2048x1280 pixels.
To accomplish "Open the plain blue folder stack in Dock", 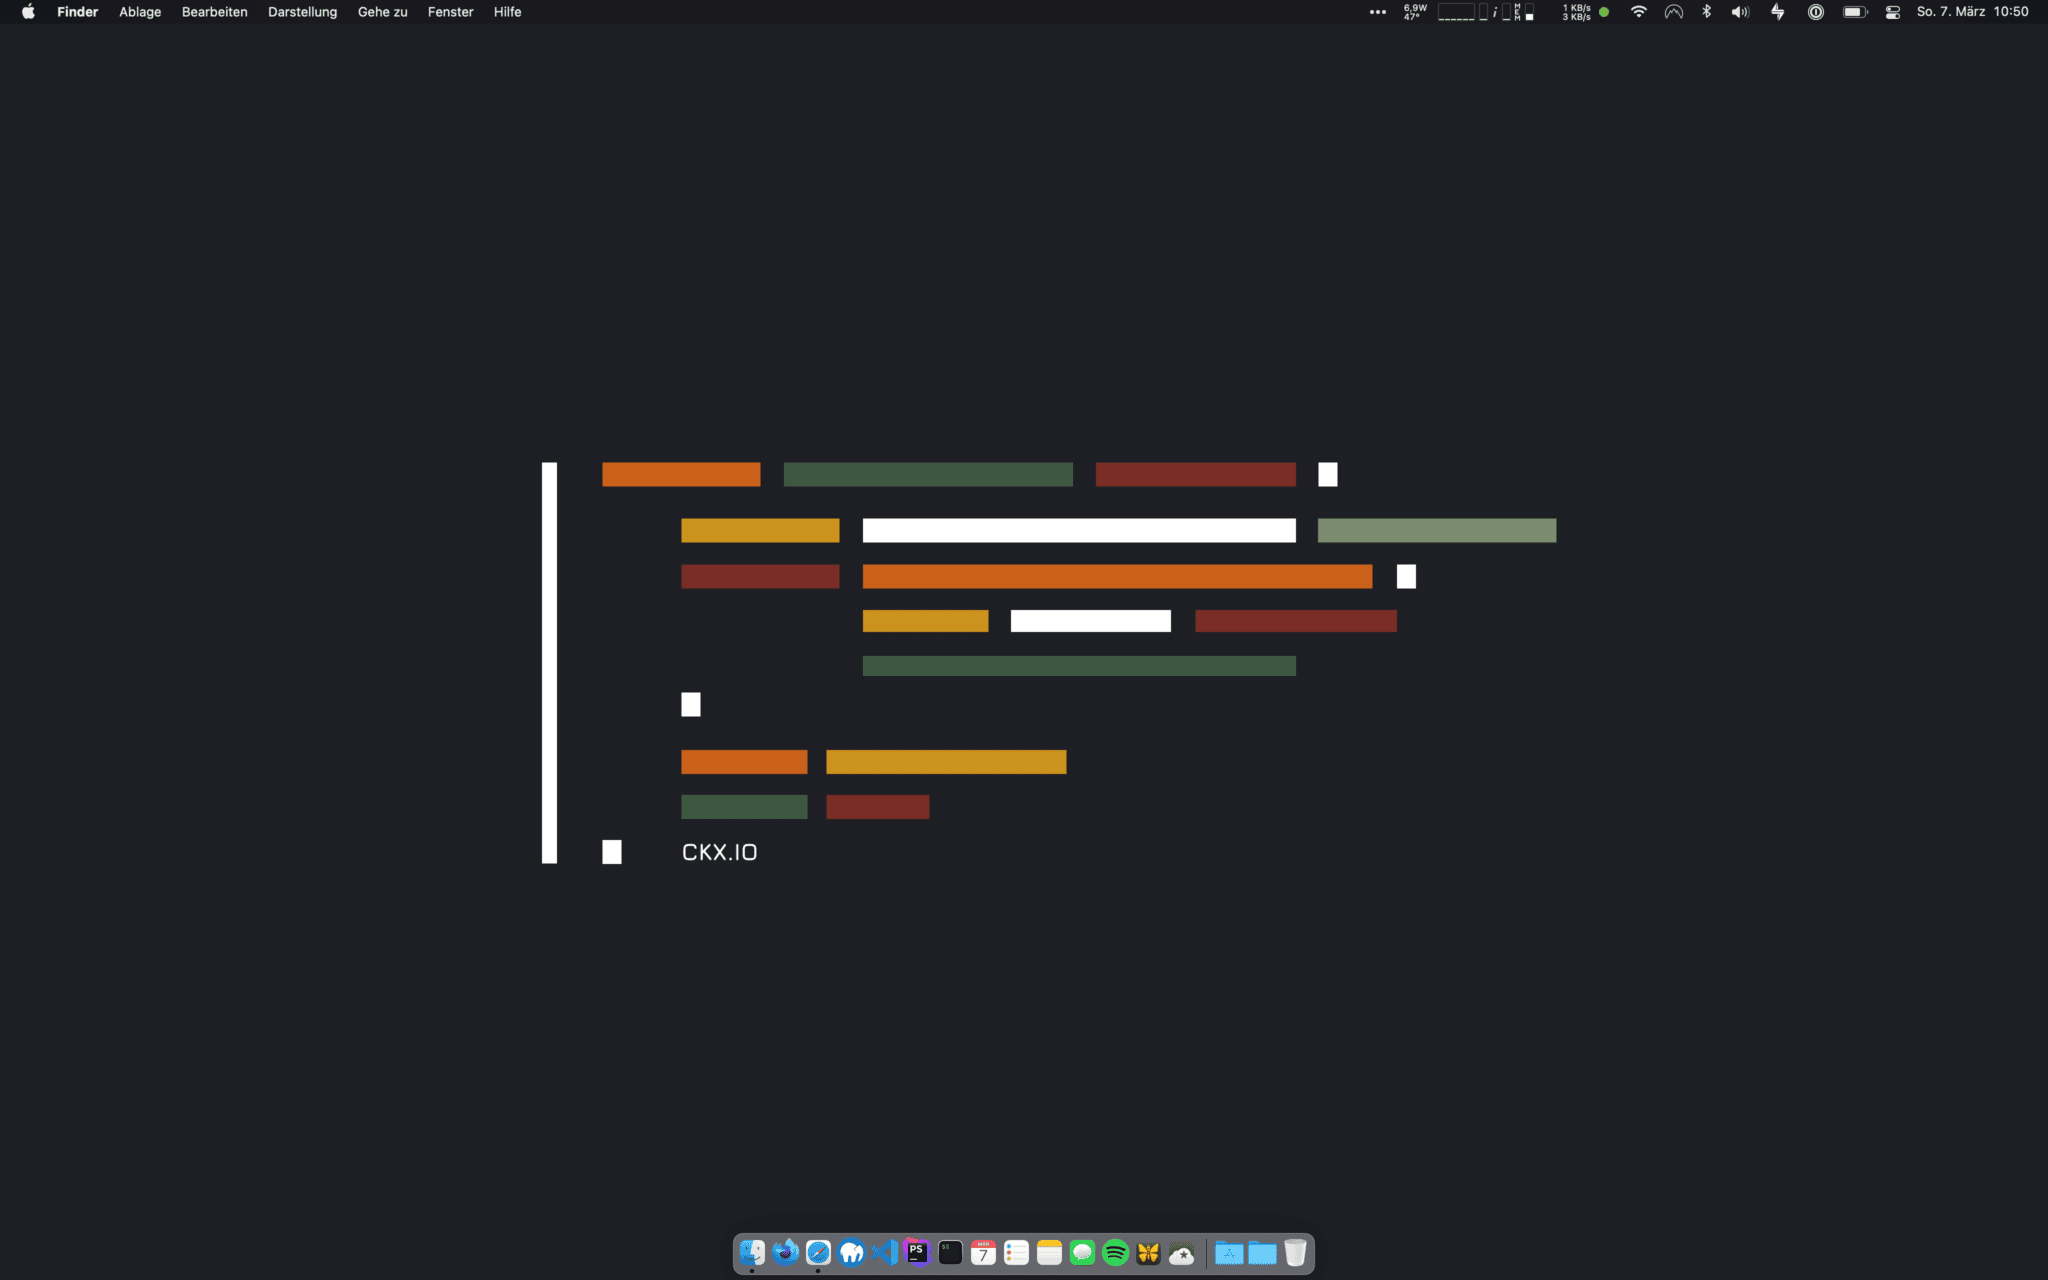I will [x=1262, y=1252].
